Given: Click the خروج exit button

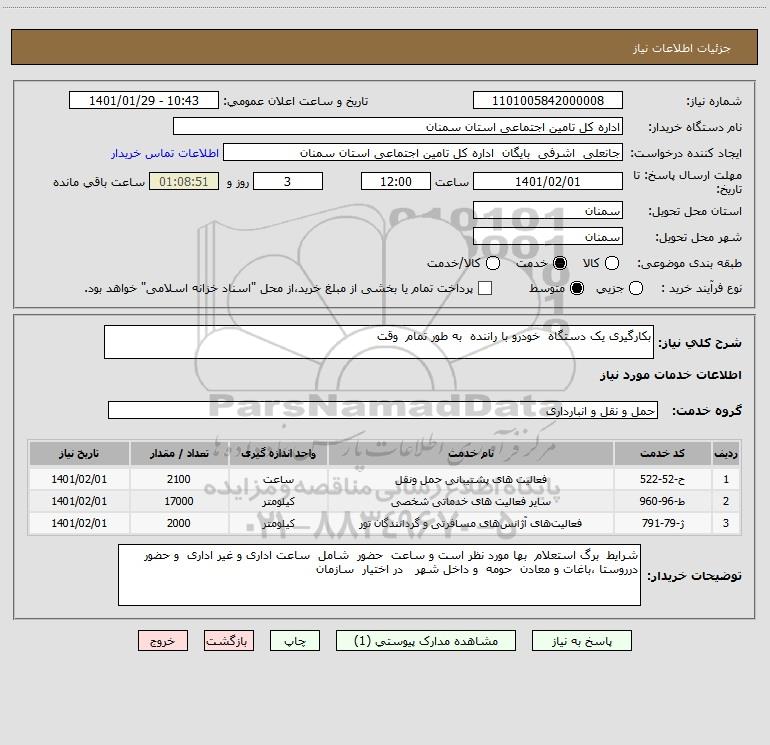Looking at the screenshot, I should pos(163,641).
